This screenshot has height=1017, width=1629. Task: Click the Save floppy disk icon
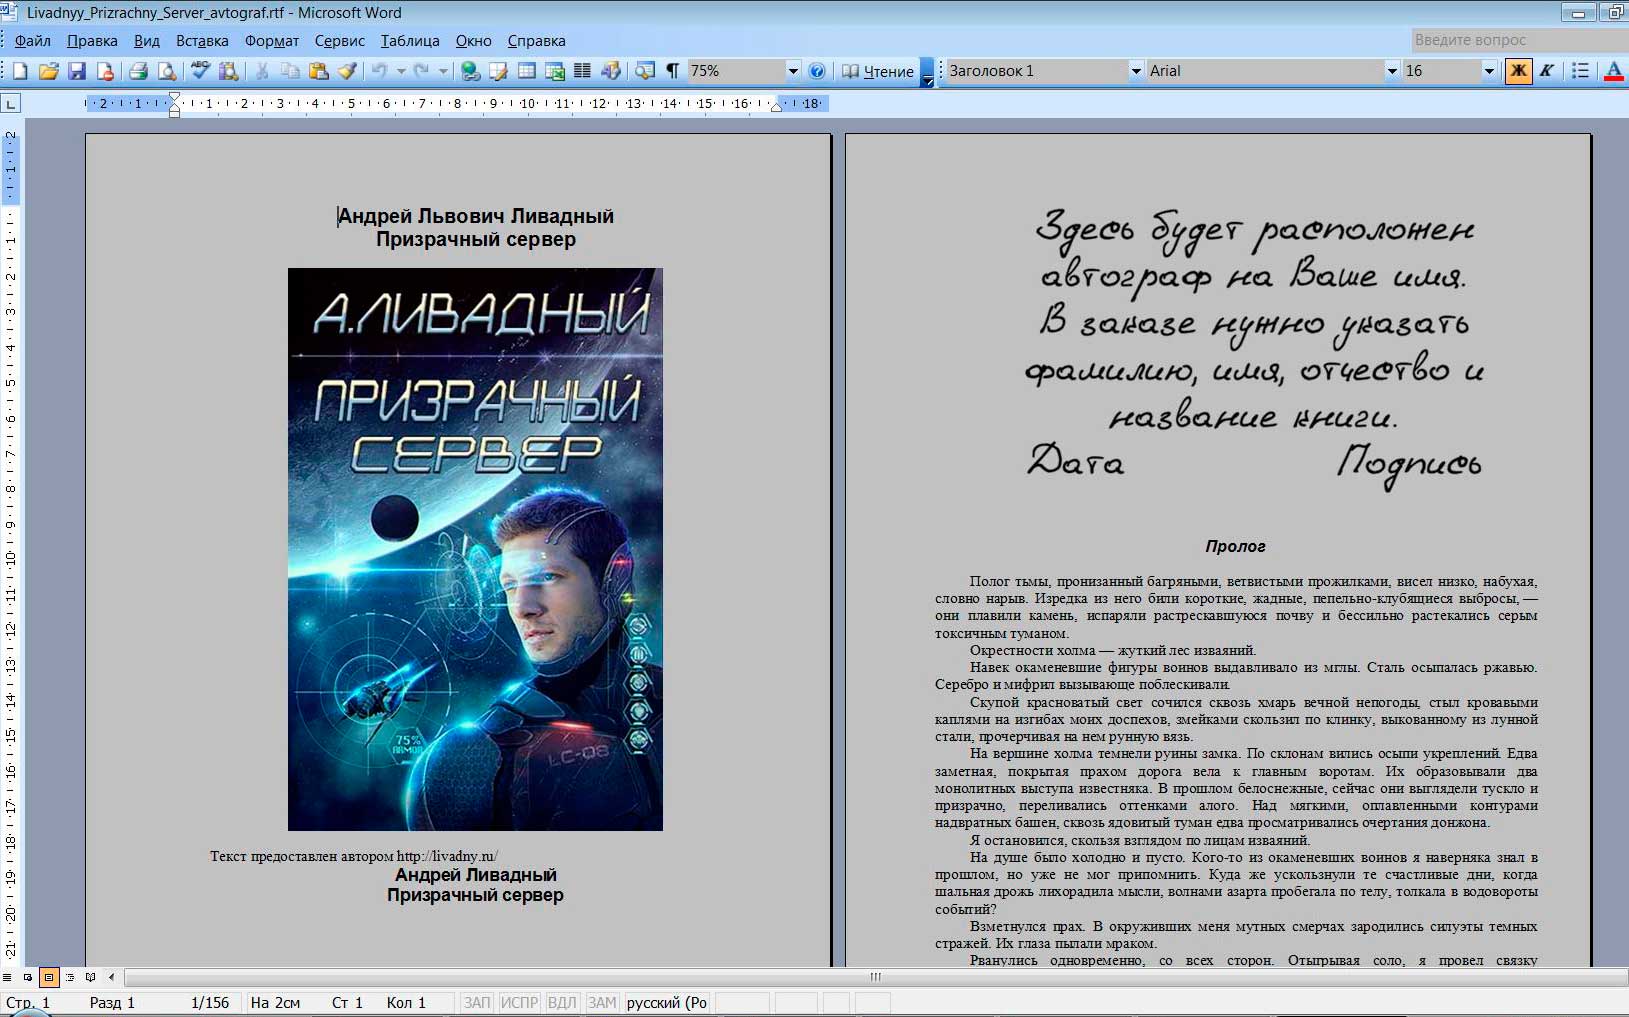pos(77,71)
